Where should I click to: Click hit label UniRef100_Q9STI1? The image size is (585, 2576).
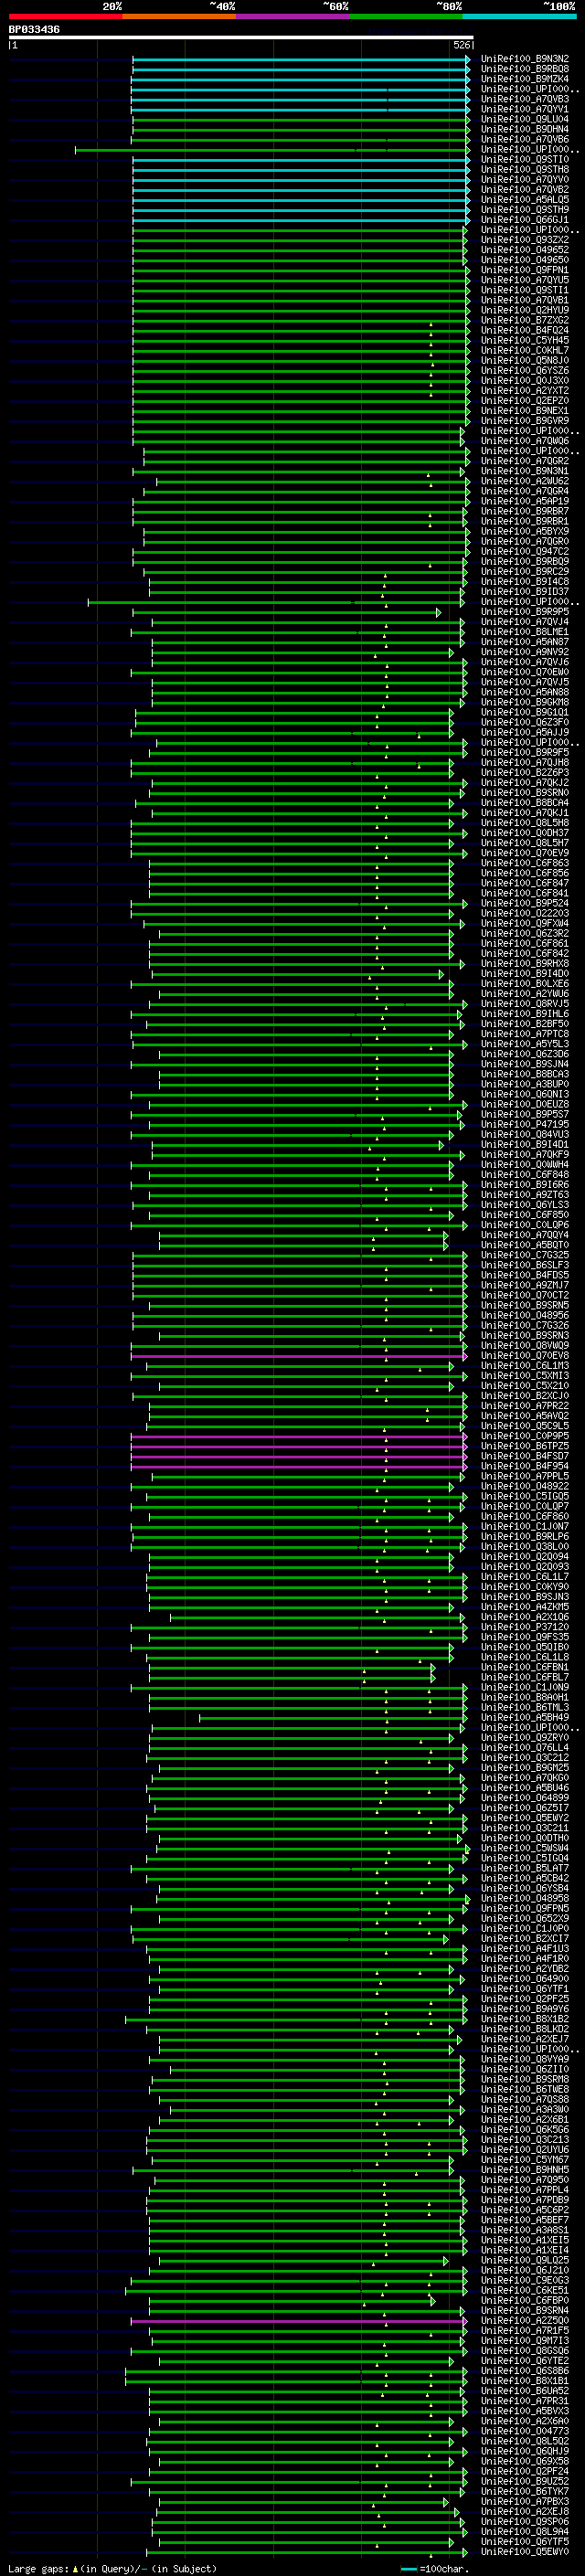click(x=525, y=290)
